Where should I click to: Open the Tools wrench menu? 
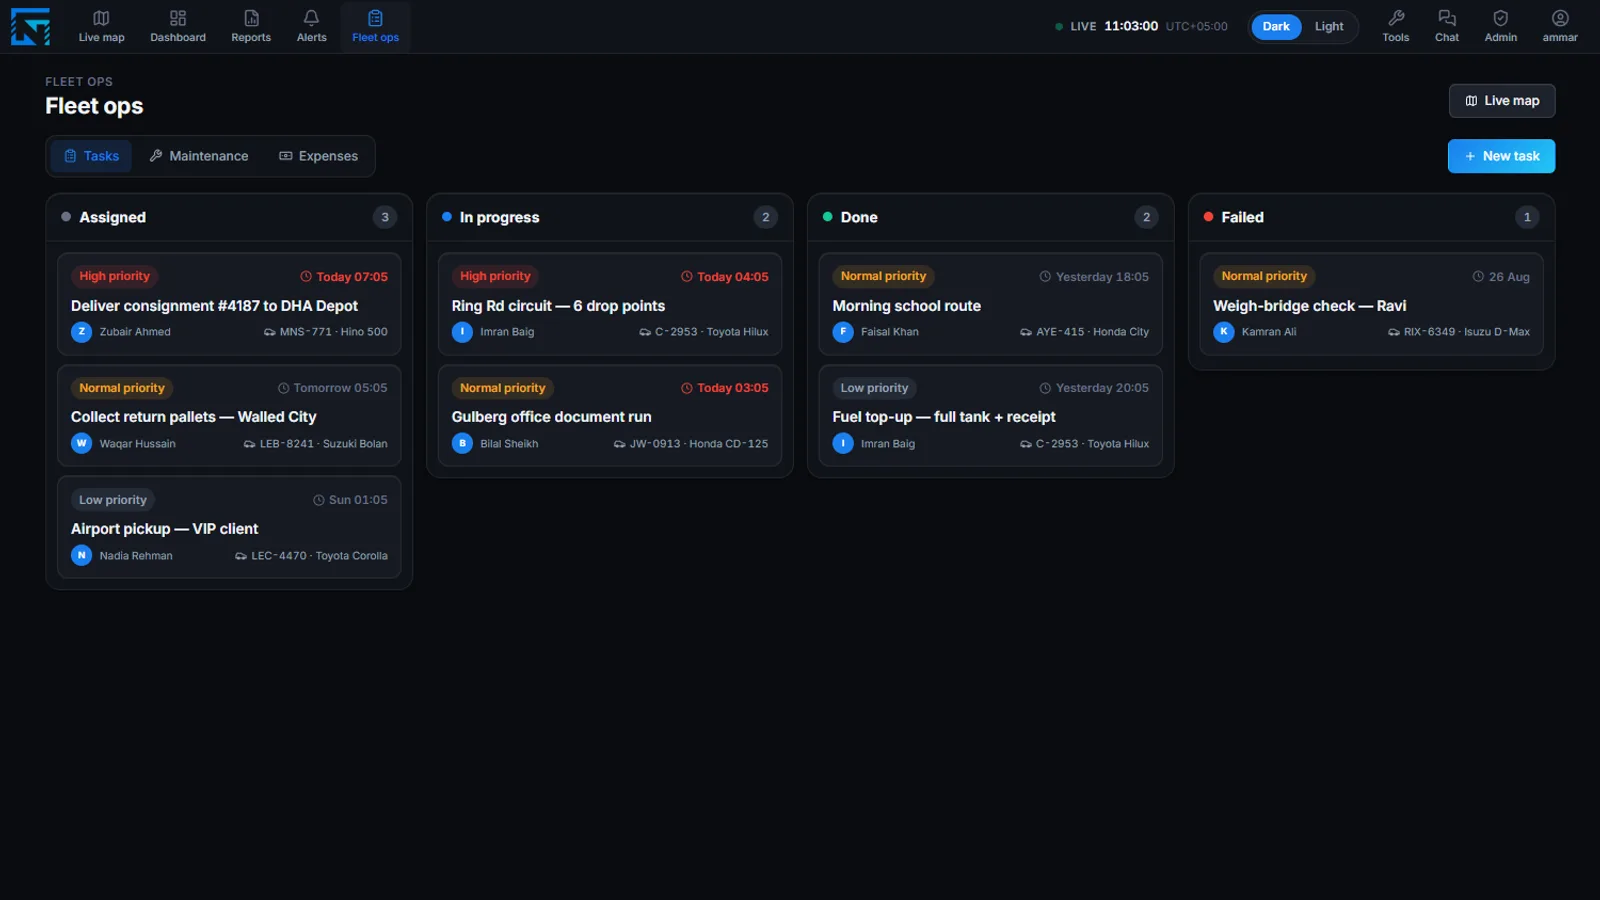[1395, 27]
